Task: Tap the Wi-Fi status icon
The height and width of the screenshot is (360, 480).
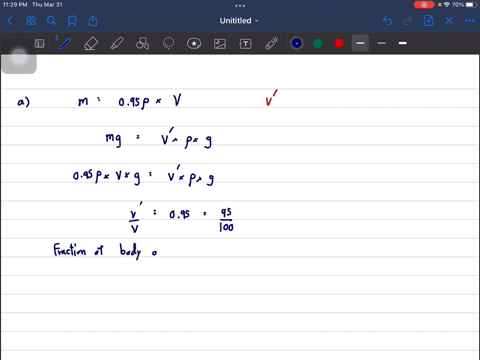Action: click(447, 5)
